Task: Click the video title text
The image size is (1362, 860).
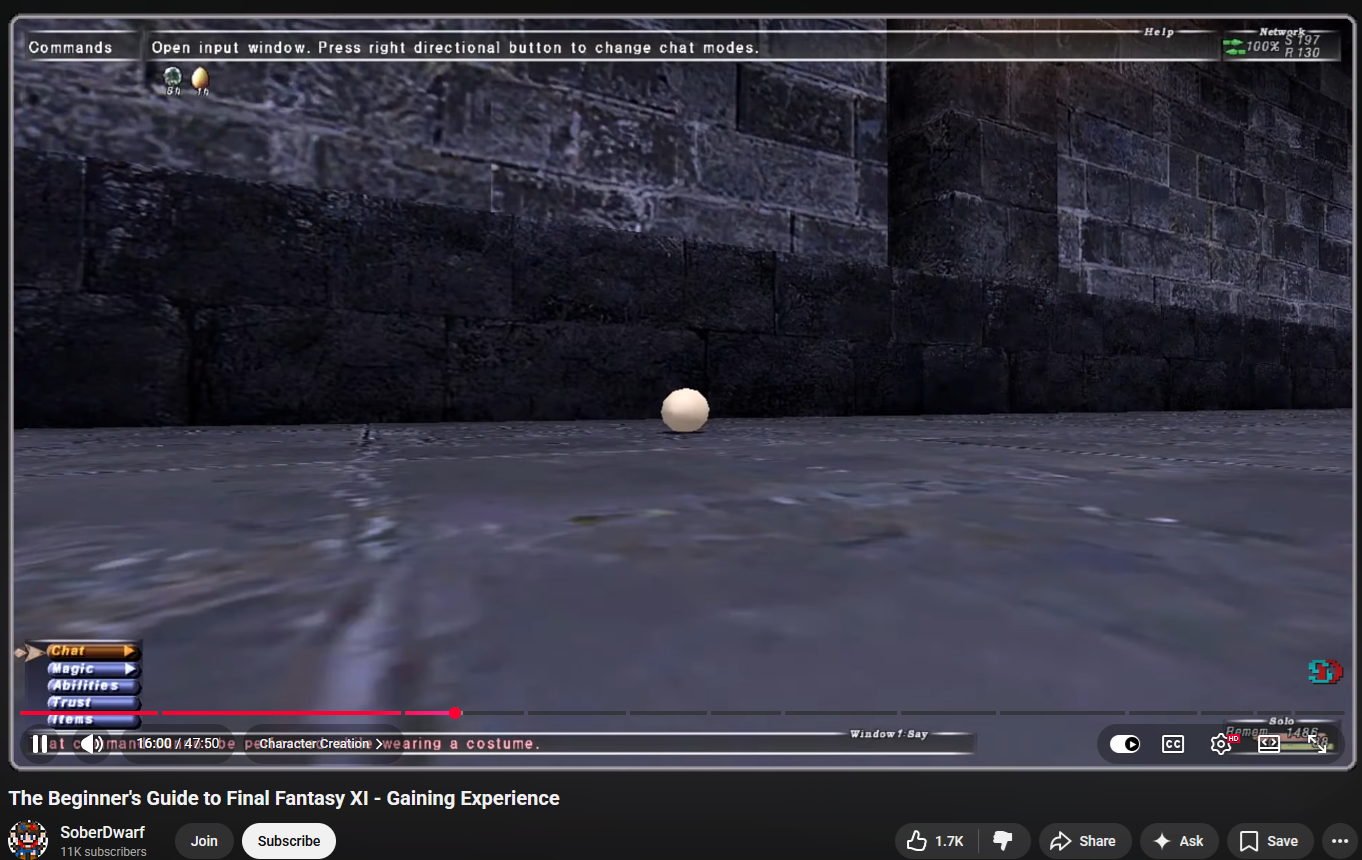Action: 284,798
